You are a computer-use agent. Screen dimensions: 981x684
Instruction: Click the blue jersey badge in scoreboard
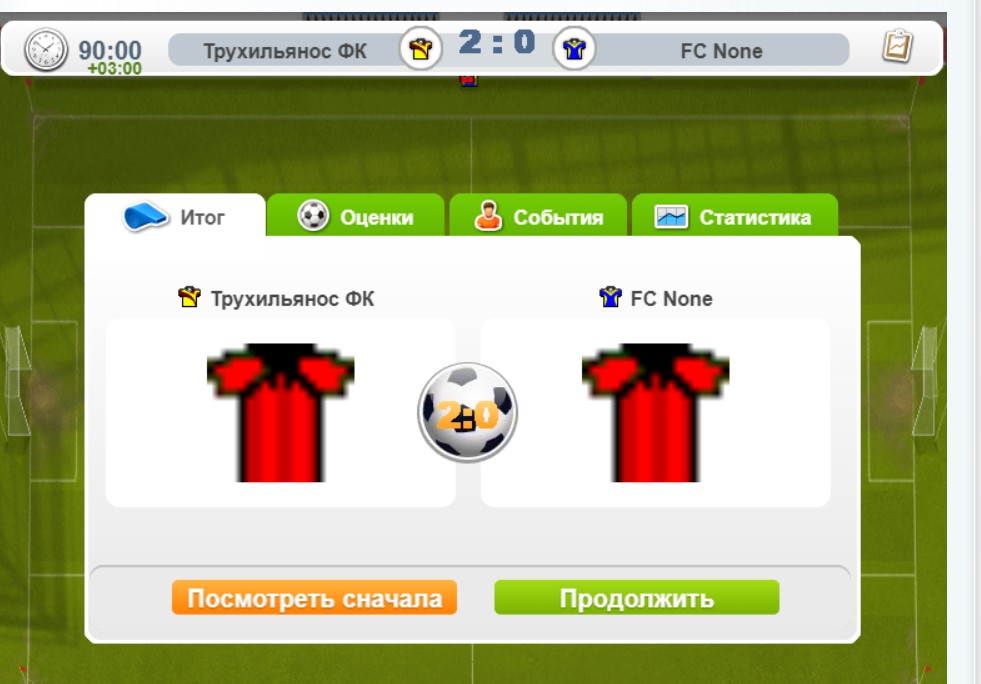click(x=574, y=48)
